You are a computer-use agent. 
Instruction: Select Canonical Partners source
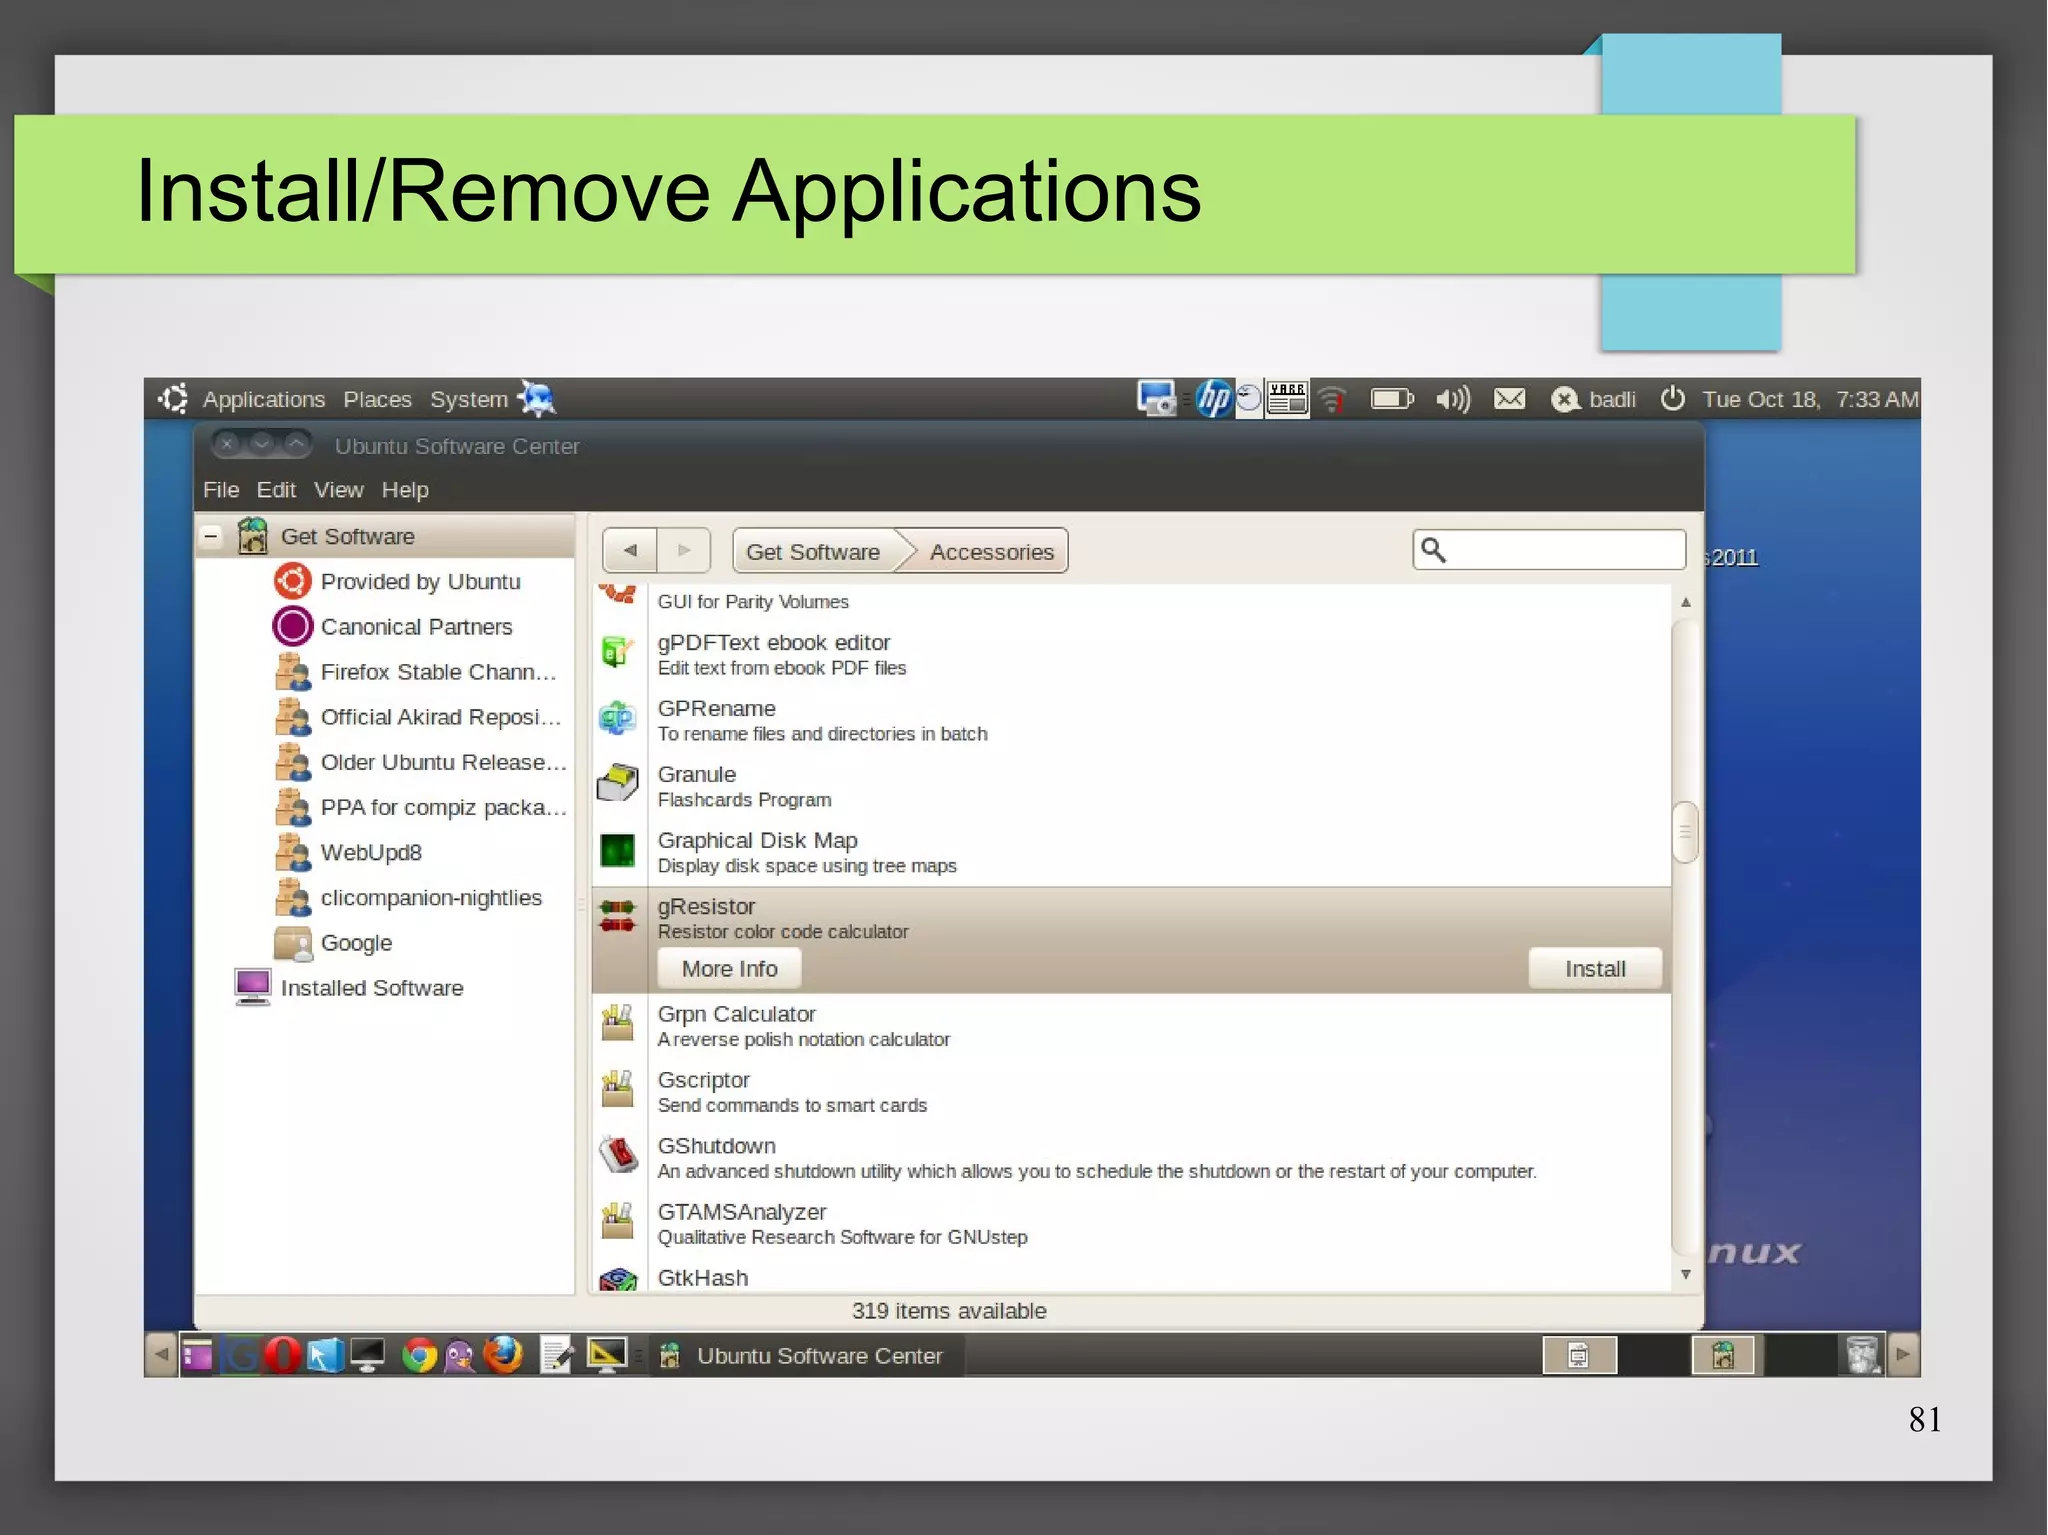tap(416, 626)
